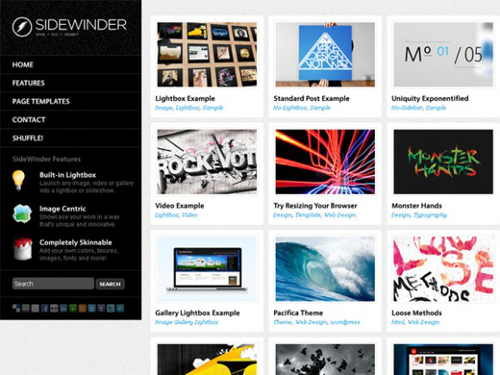The image size is (500, 375).
Task: Click the Mo 01/05 thumbnail
Action: pos(443,55)
